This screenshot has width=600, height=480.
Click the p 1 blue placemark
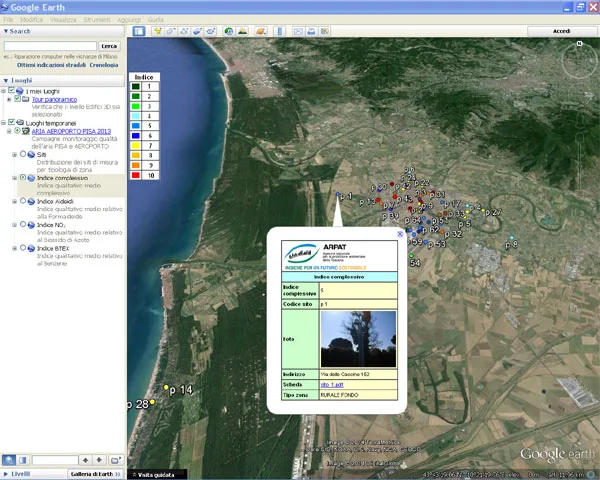(x=338, y=194)
